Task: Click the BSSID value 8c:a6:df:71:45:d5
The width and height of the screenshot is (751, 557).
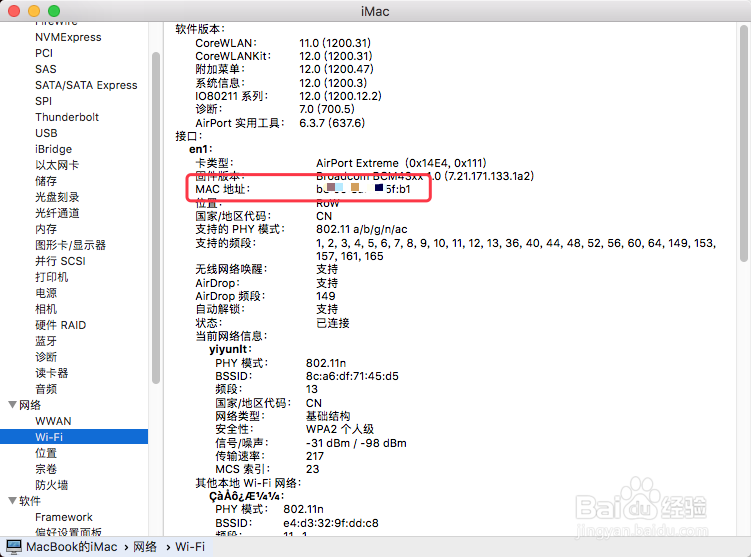Action: (x=352, y=376)
